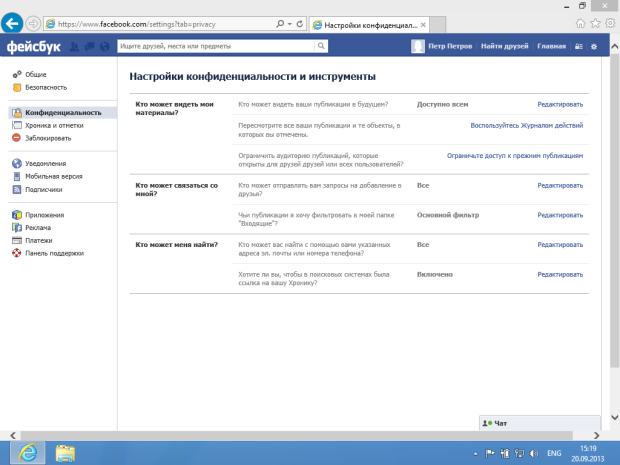Click the browser Back arrow button
This screenshot has height=465, width=620.
coord(12,23)
